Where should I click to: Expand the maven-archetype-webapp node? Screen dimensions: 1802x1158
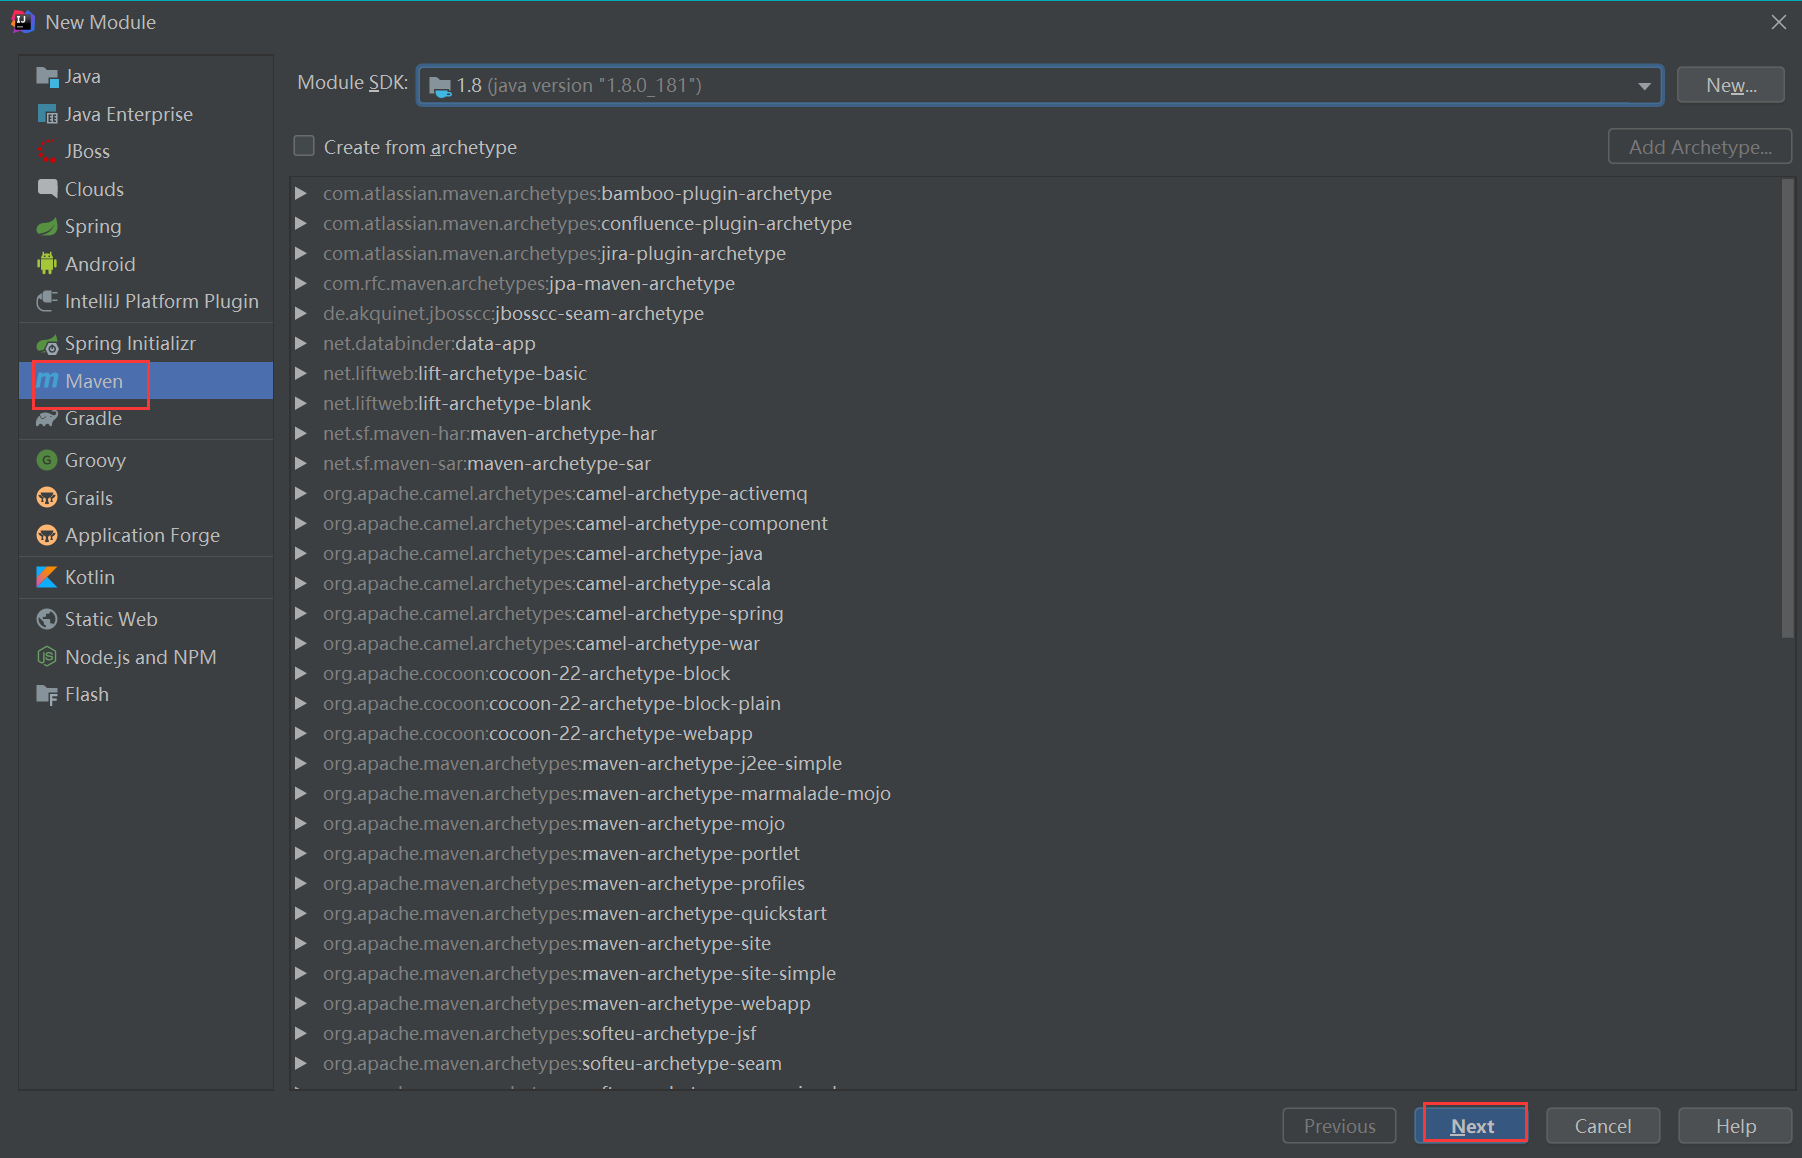tap(301, 1003)
